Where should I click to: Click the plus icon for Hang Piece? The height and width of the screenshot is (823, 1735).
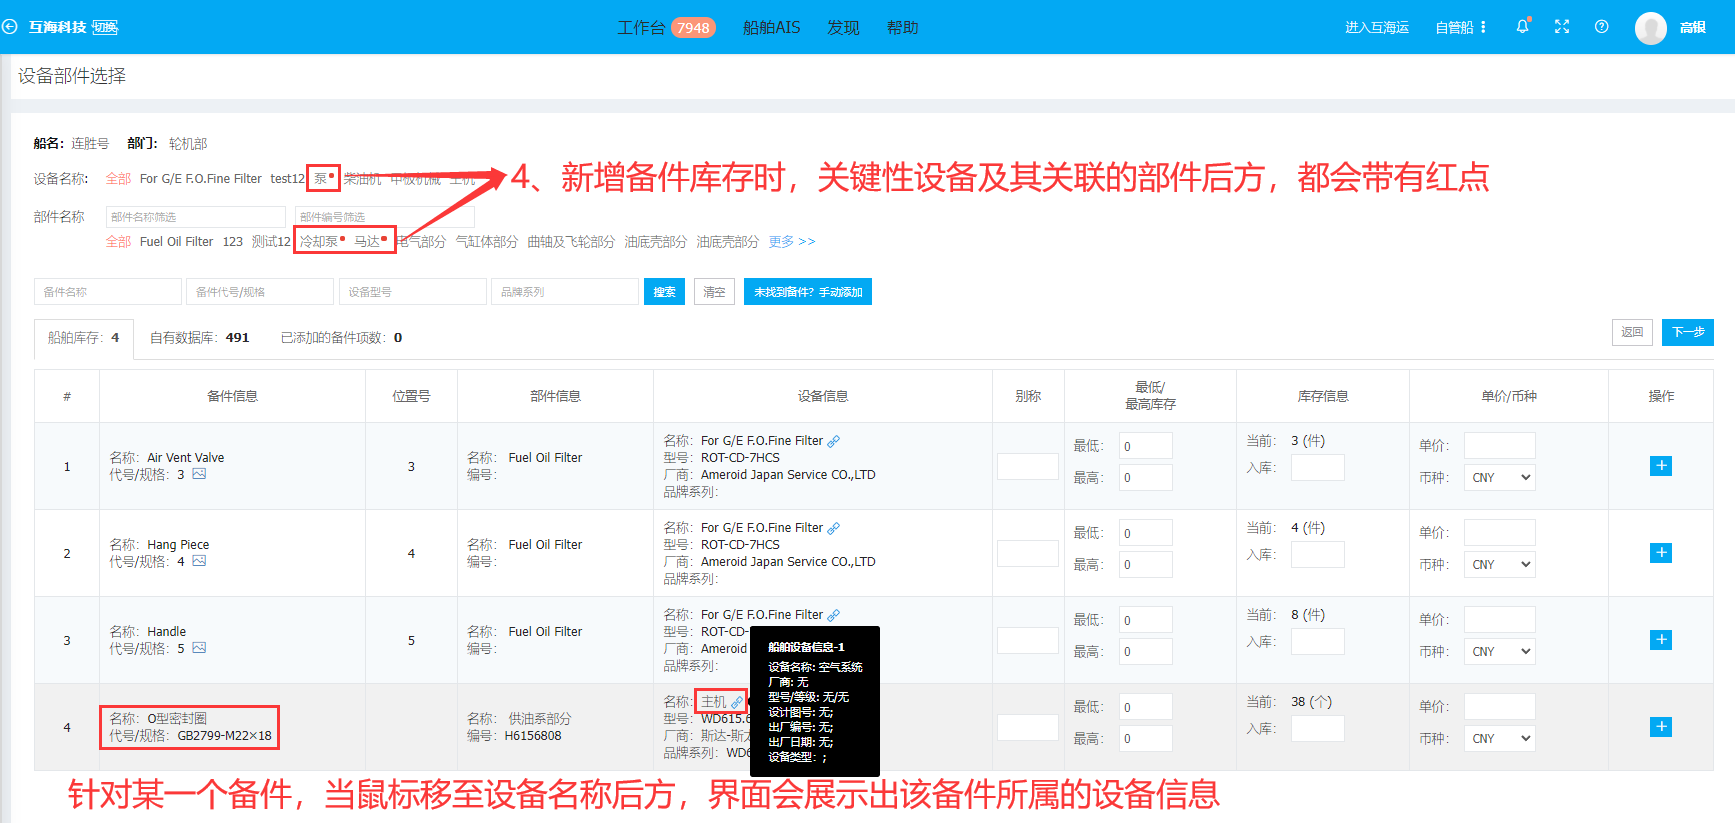1661,553
